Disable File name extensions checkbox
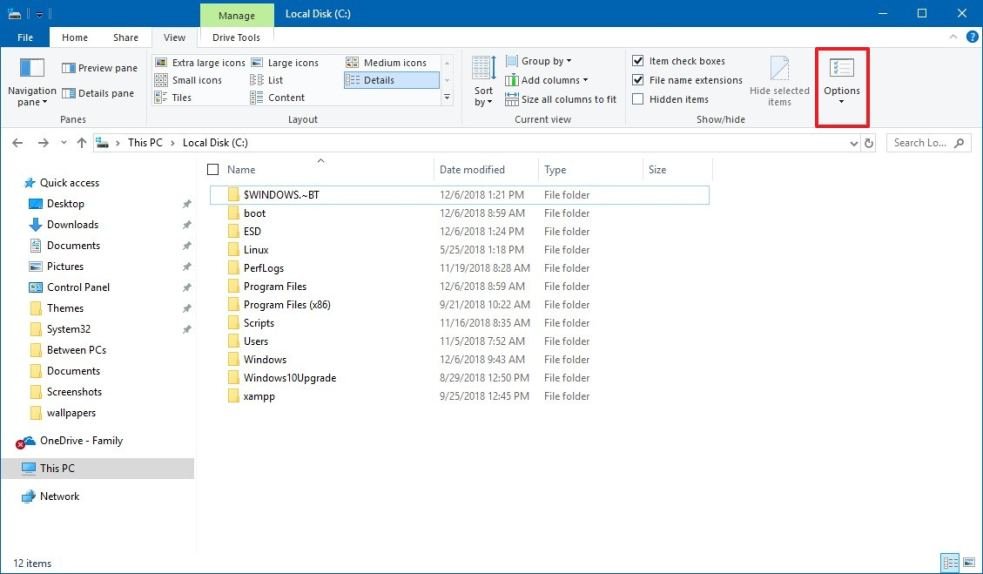This screenshot has height=574, width=983. click(x=639, y=80)
